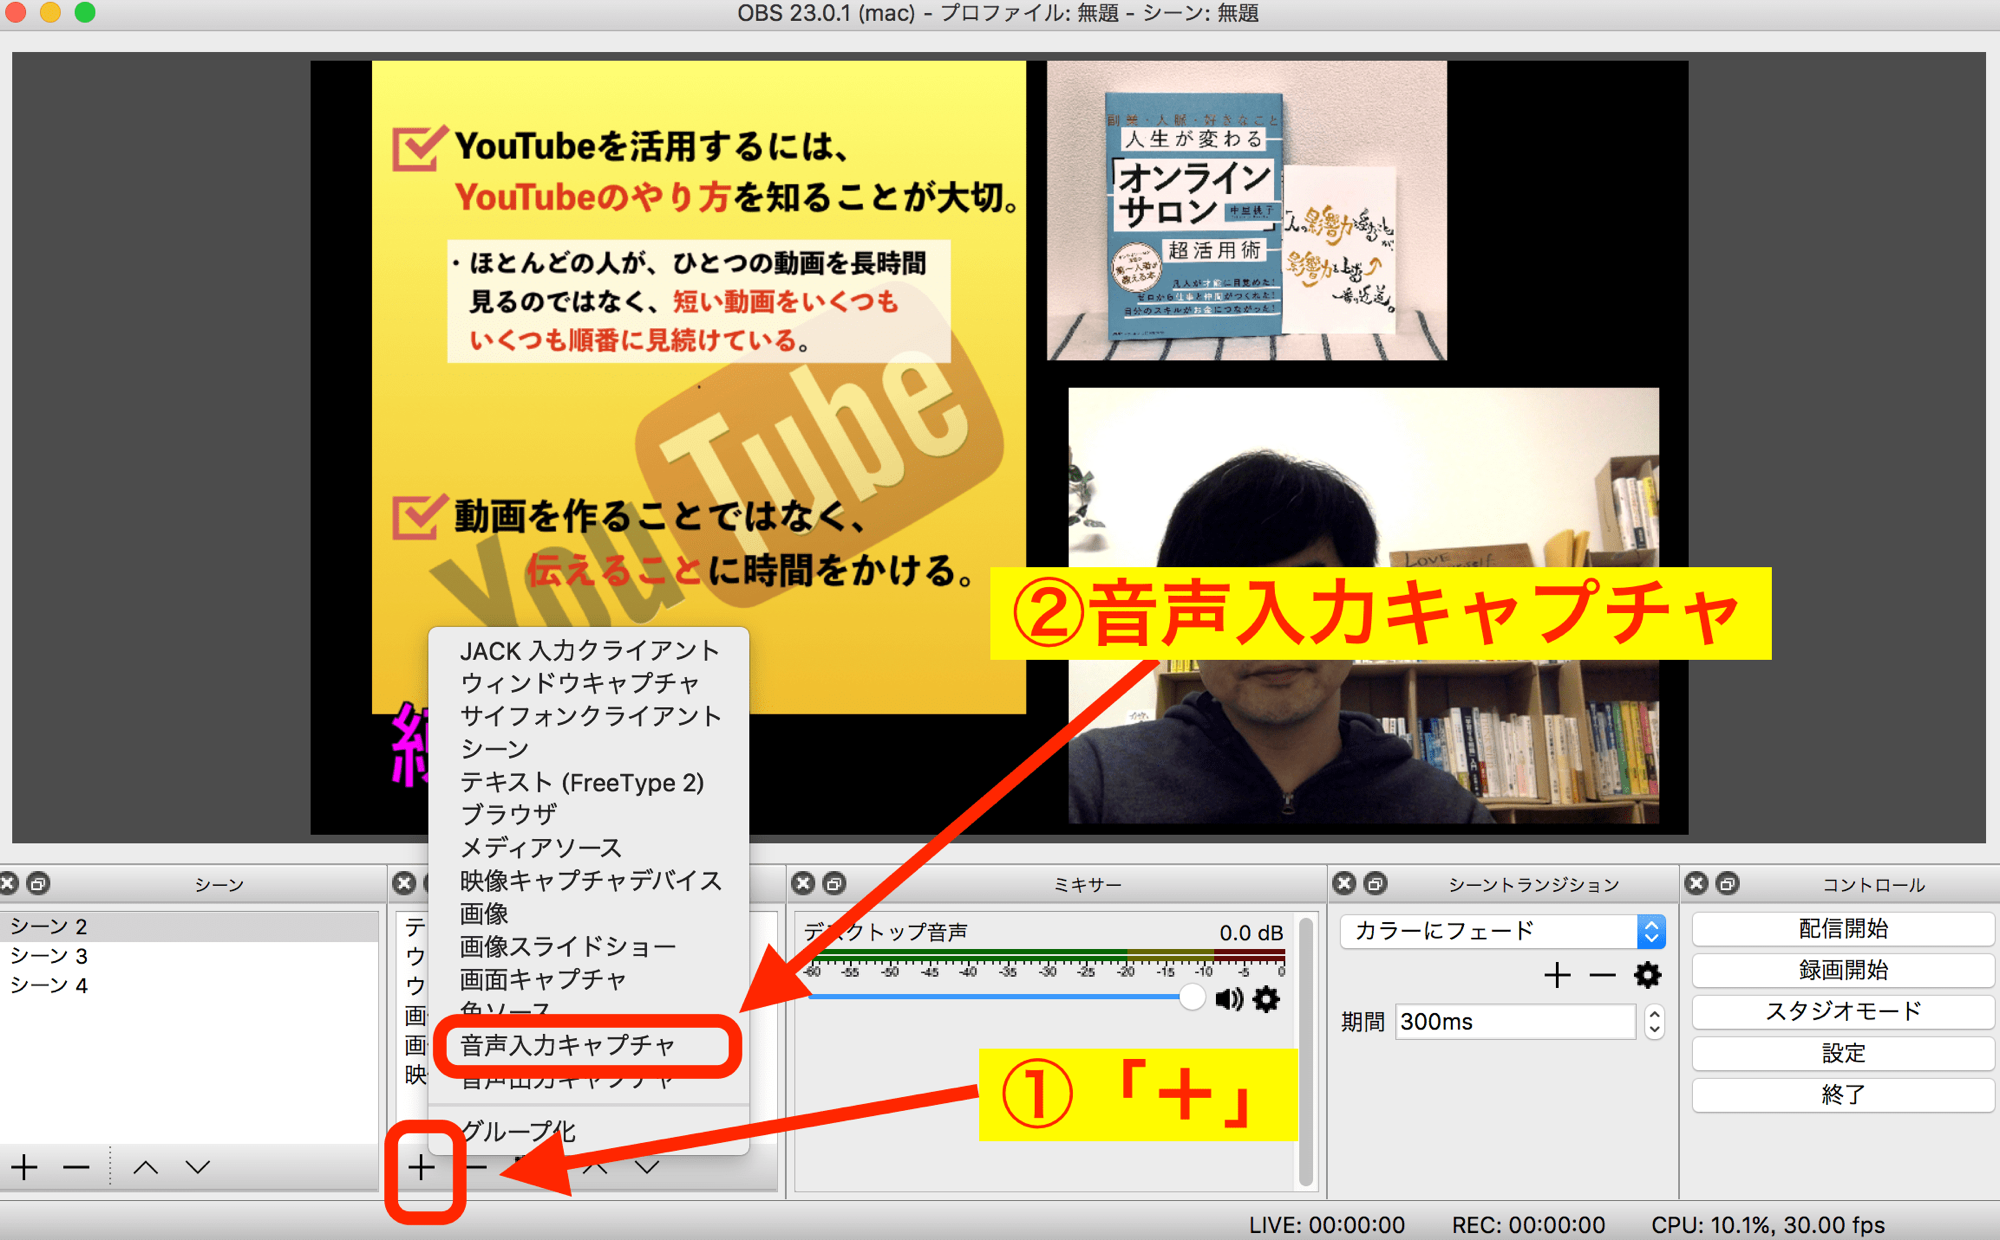Screen dimensions: 2000x1240
Task: Select グループ化 in the source menu
Action: [x=589, y=1132]
